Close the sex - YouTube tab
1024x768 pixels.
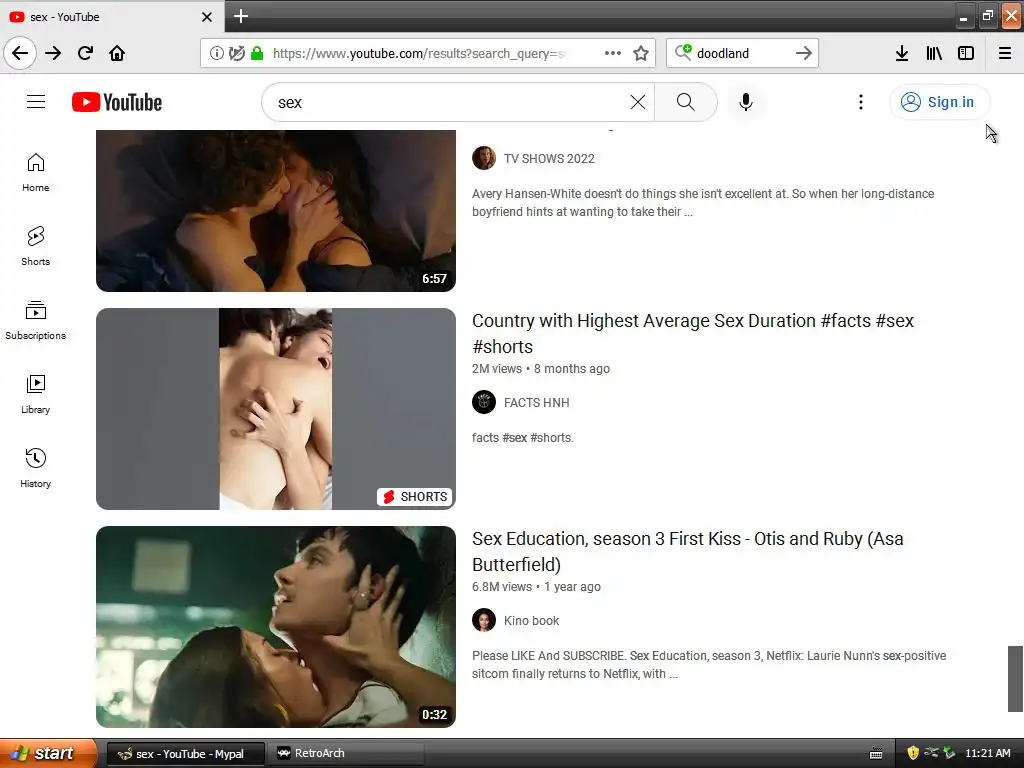(x=207, y=17)
